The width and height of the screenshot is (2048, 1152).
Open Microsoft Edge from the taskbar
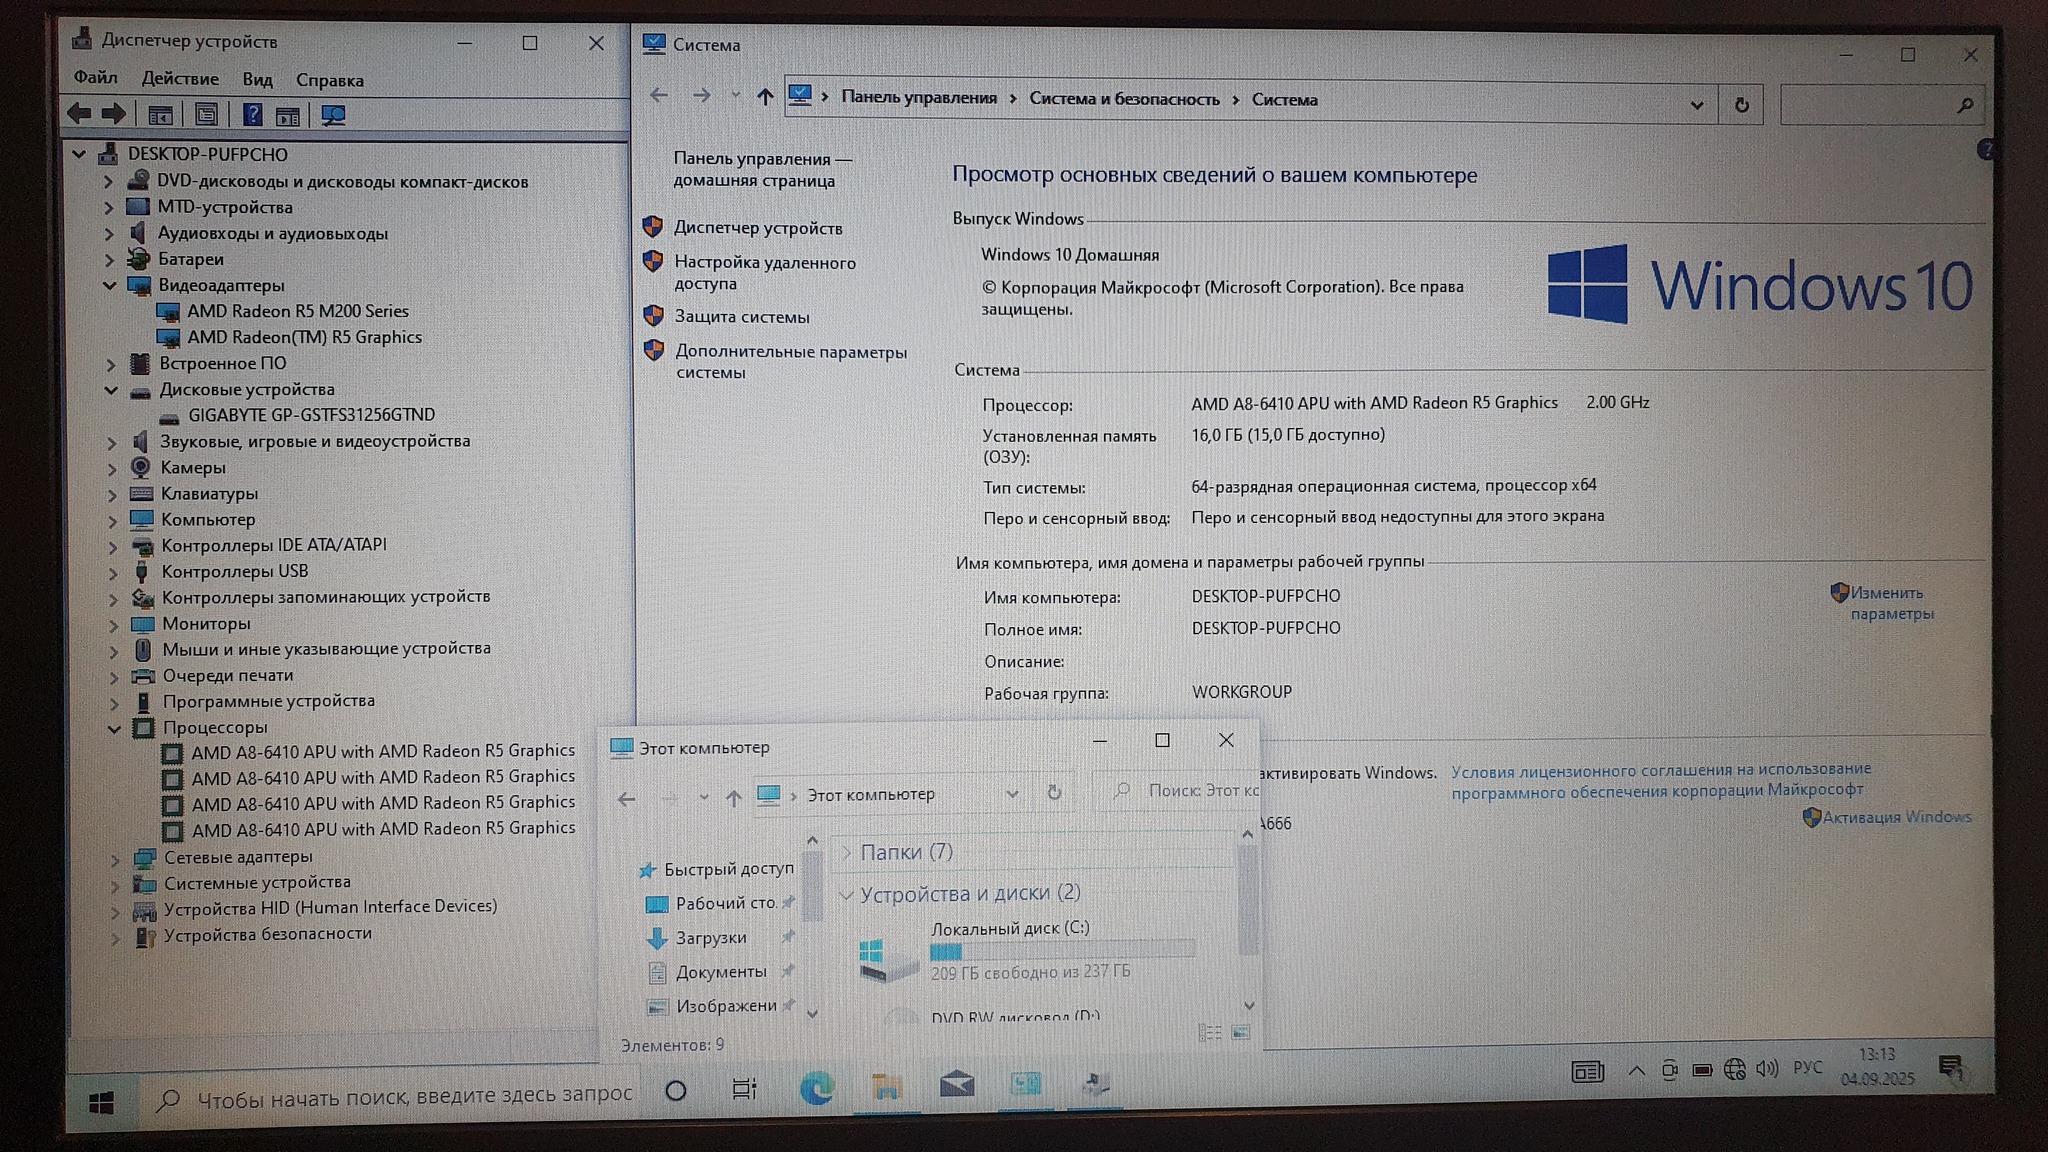[x=816, y=1087]
